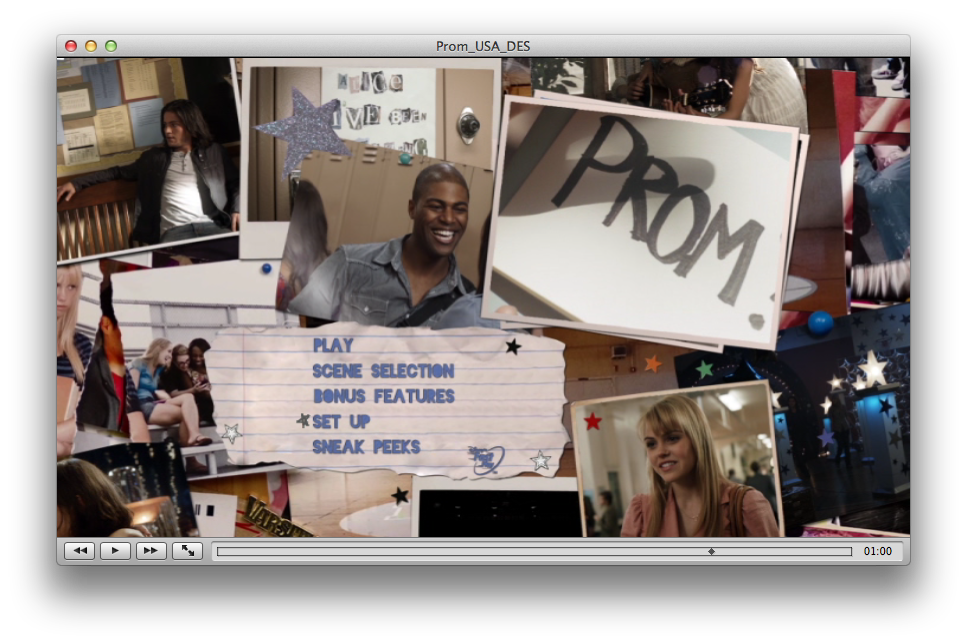Zoom the window with the green button
This screenshot has width=967, height=644.
click(x=111, y=46)
